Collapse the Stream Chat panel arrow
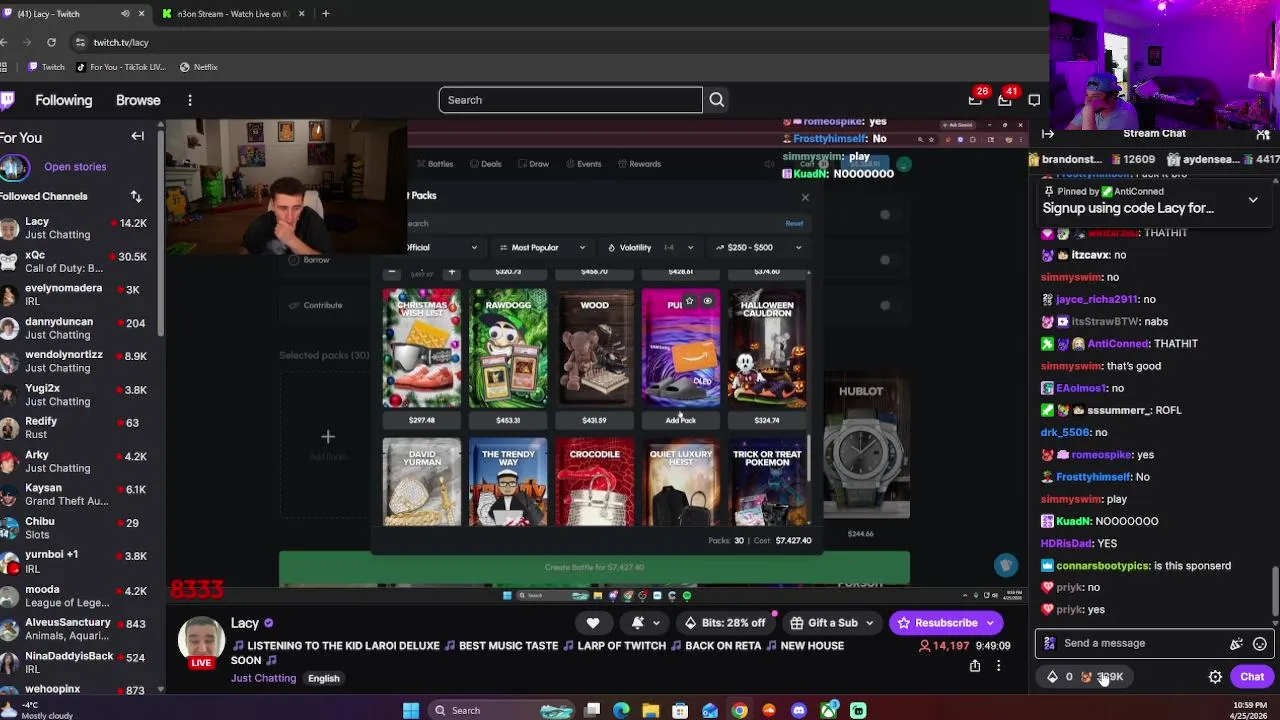 [1047, 133]
